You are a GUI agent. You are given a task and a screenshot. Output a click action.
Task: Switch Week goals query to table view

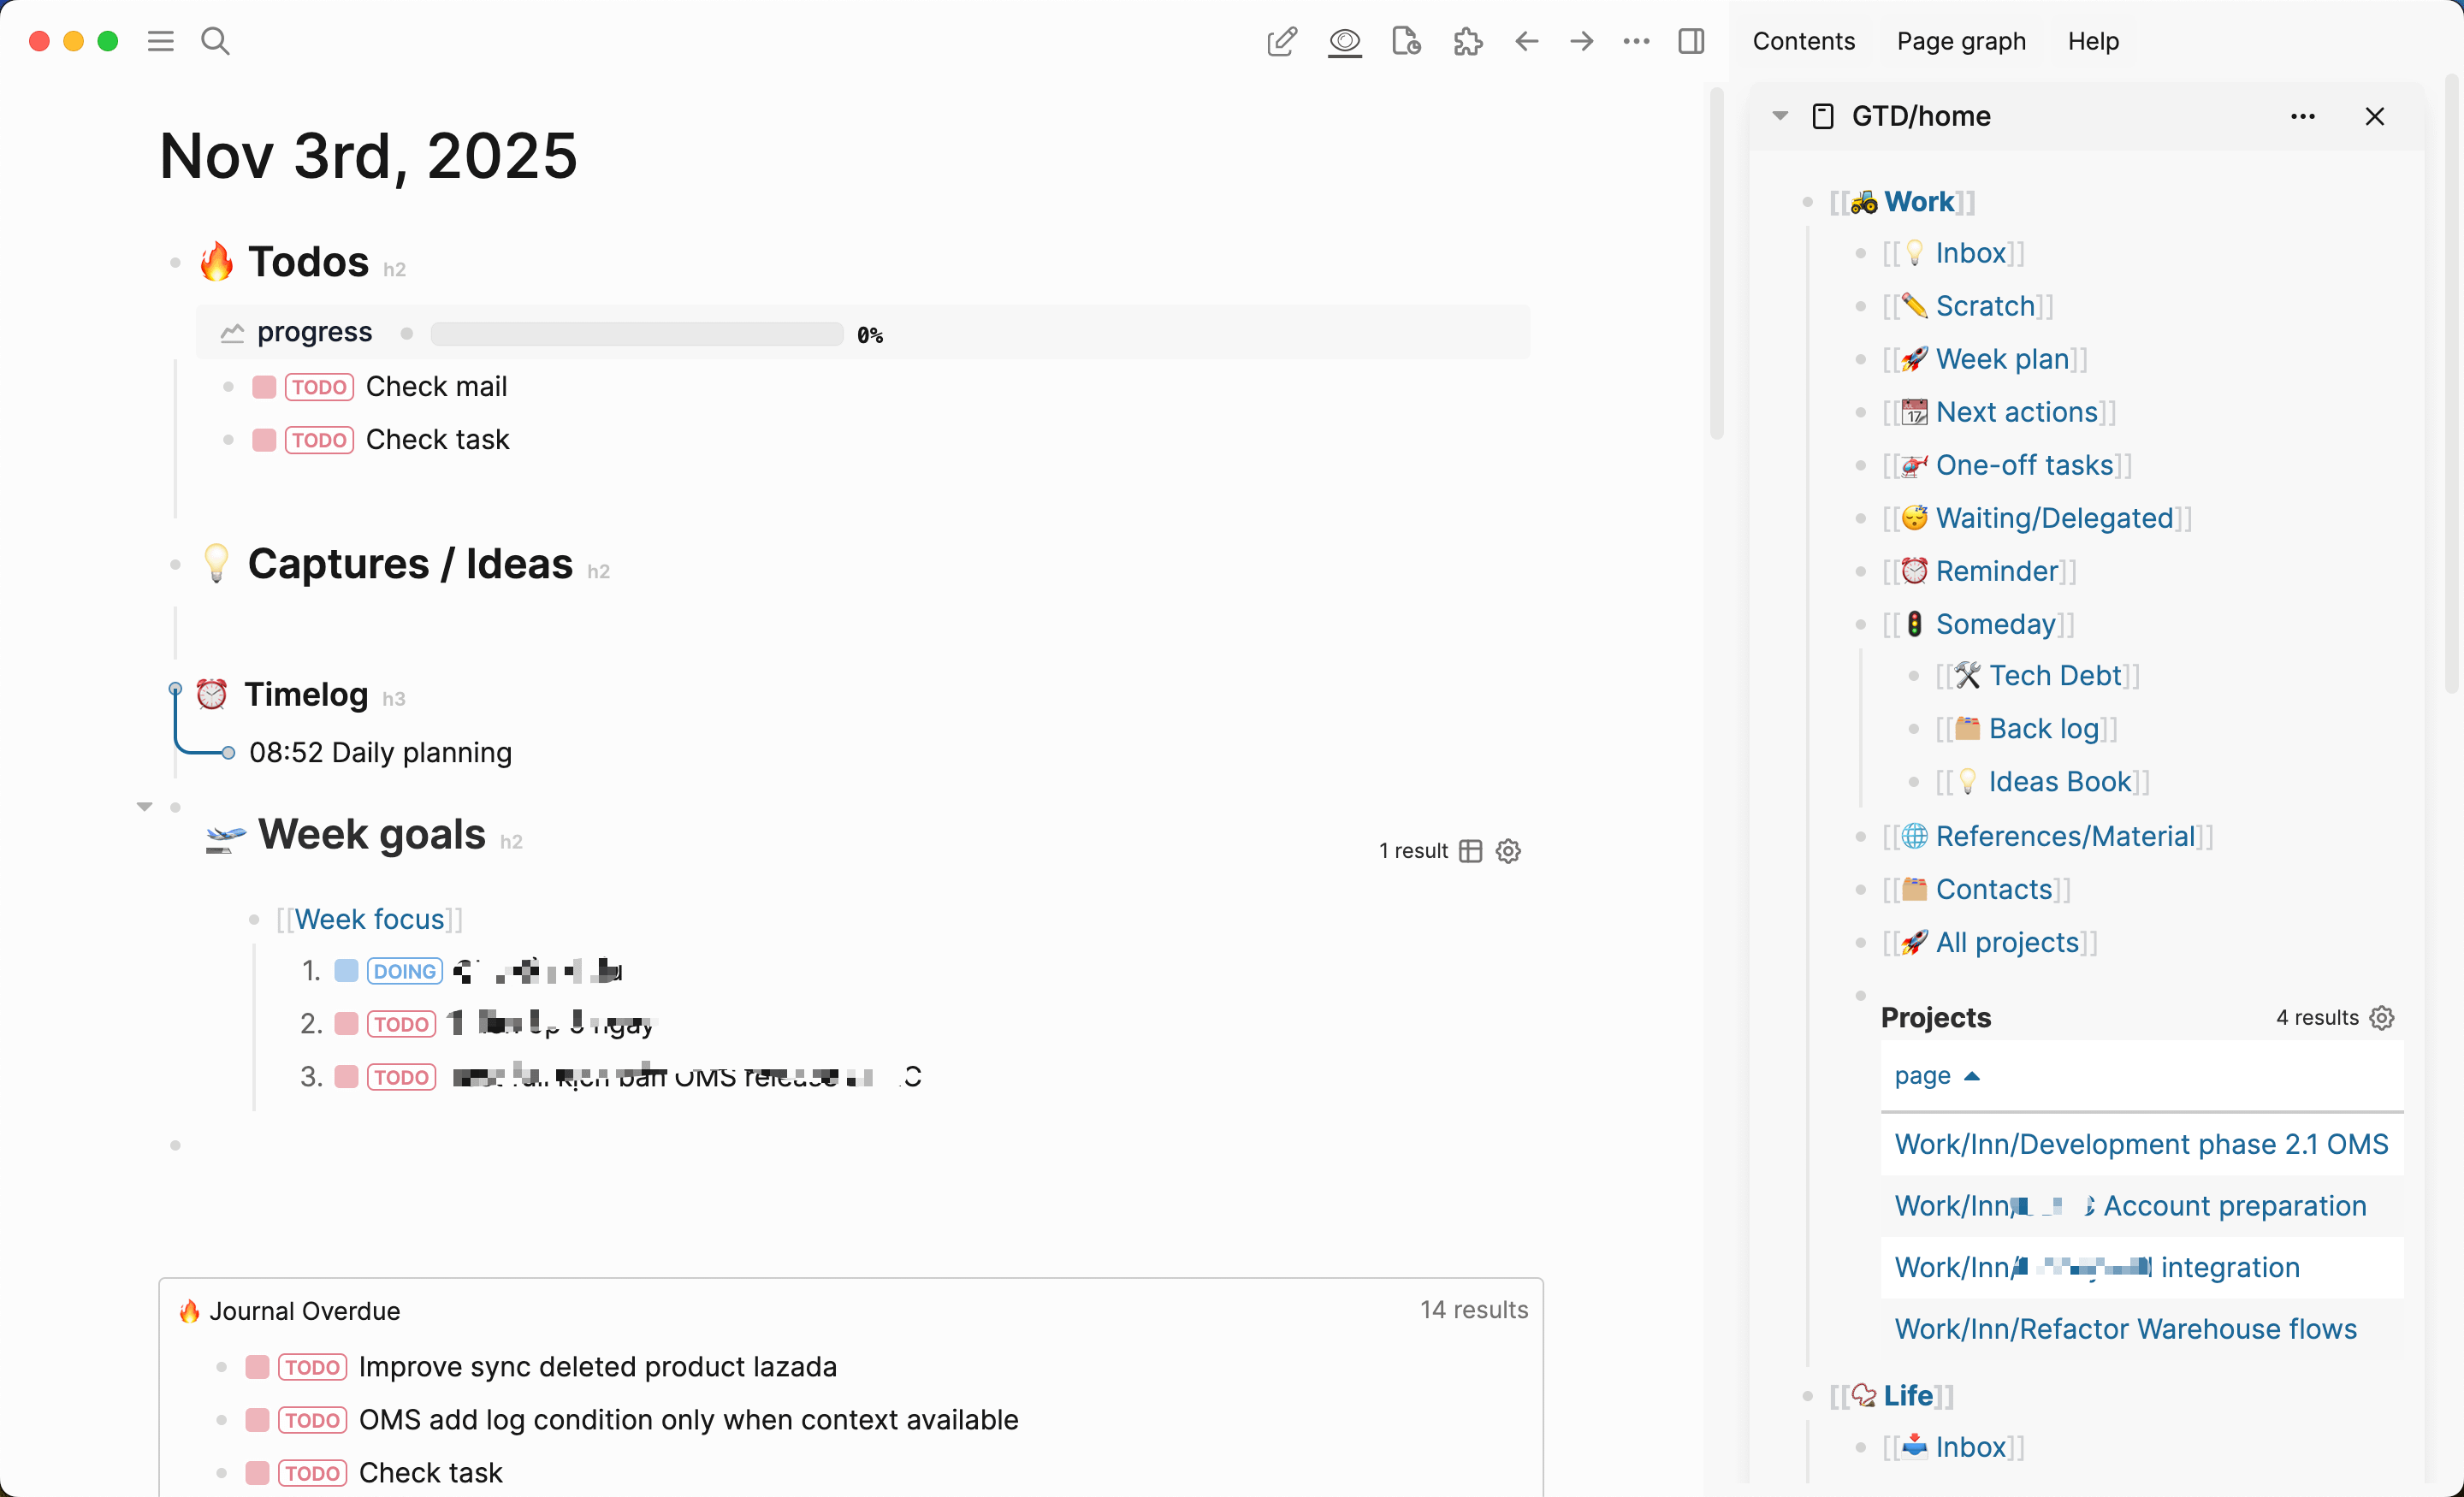click(x=1470, y=851)
